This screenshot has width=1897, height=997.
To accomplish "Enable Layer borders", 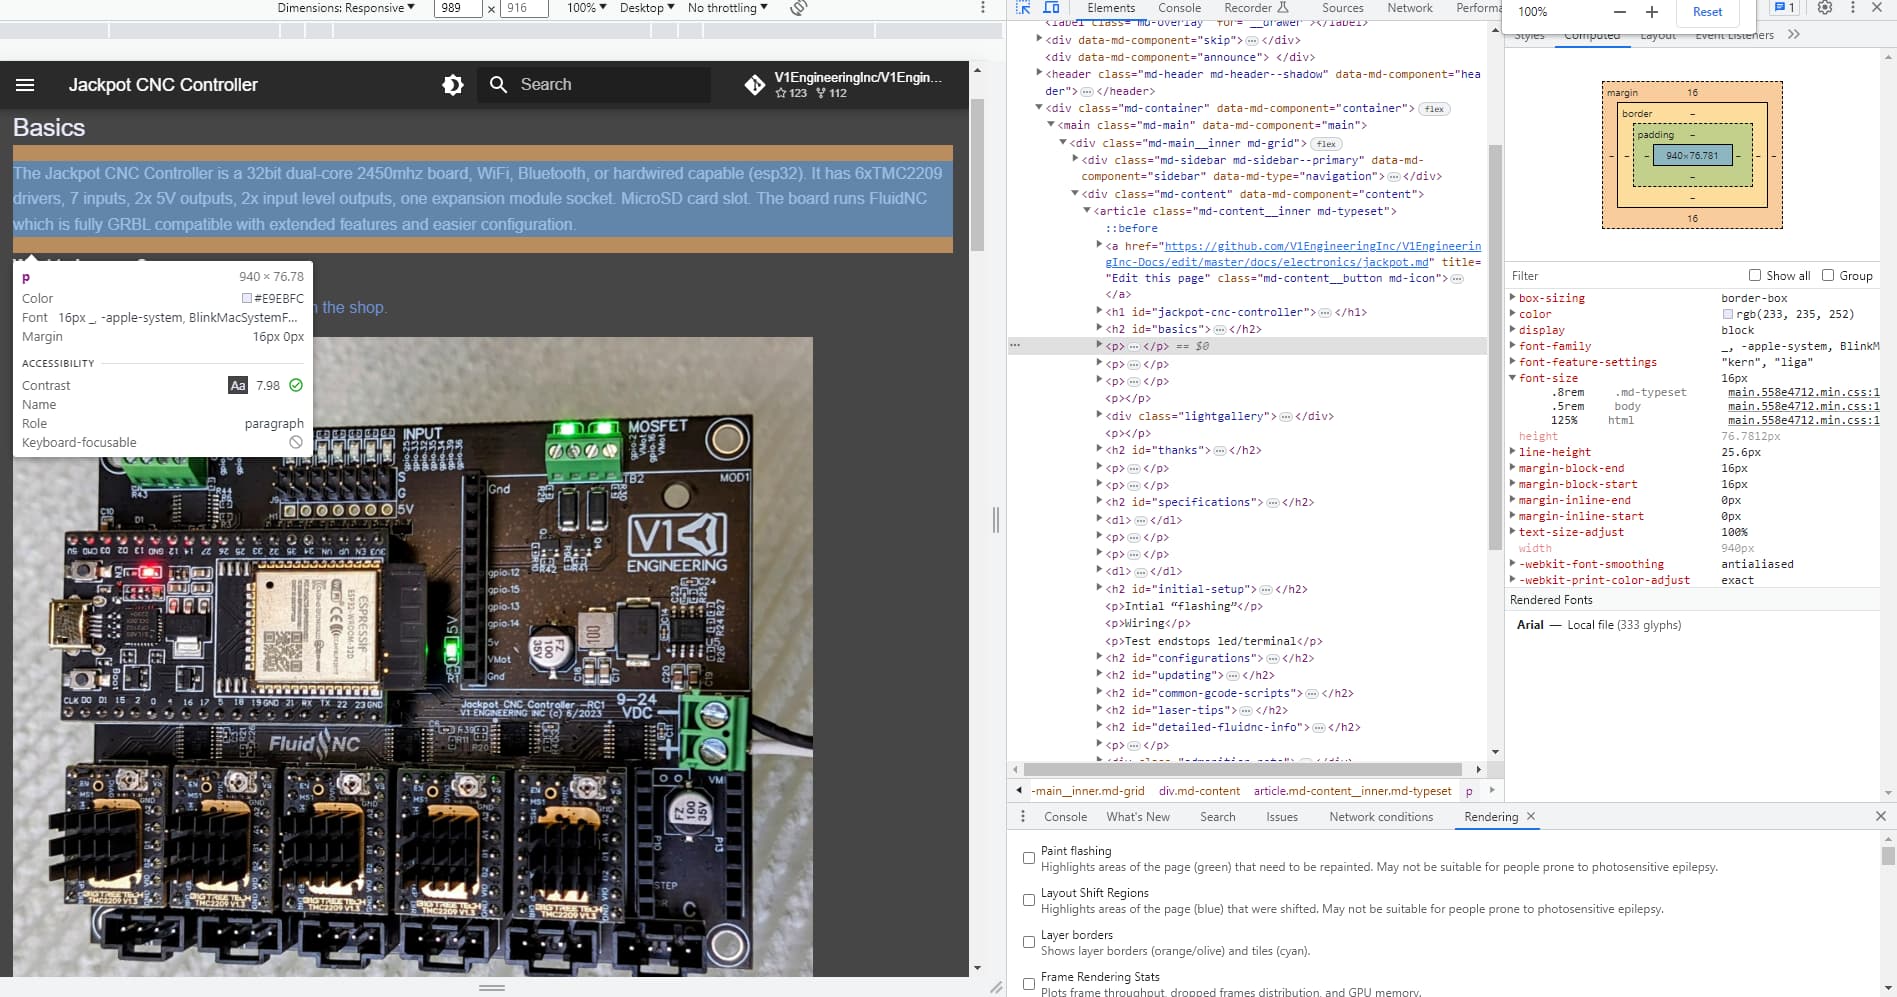I will pyautogui.click(x=1028, y=942).
